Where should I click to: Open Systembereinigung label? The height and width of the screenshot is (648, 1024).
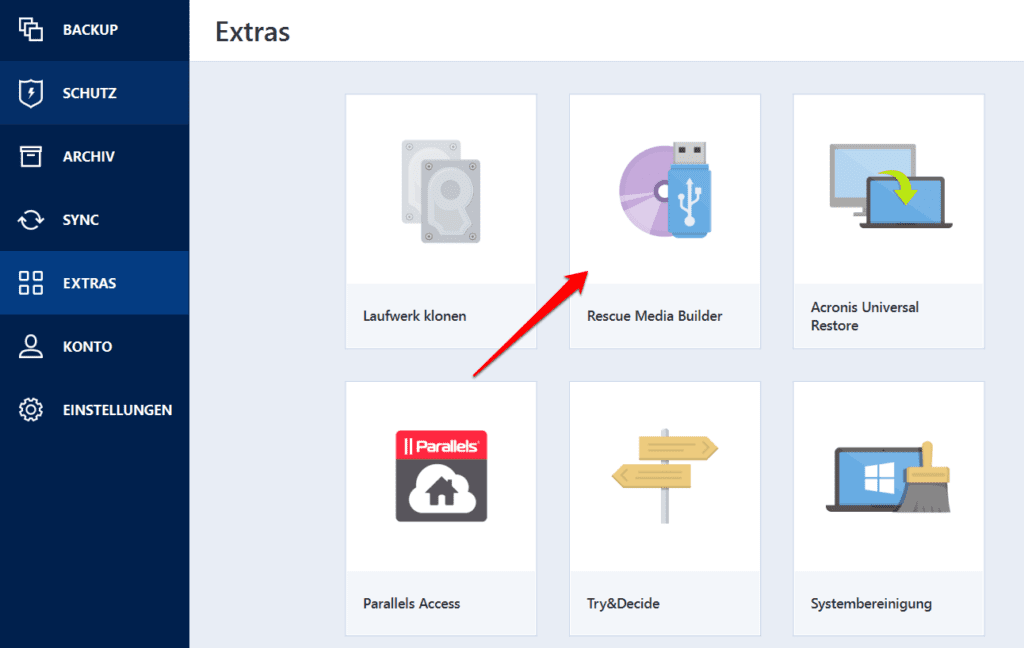click(x=871, y=604)
